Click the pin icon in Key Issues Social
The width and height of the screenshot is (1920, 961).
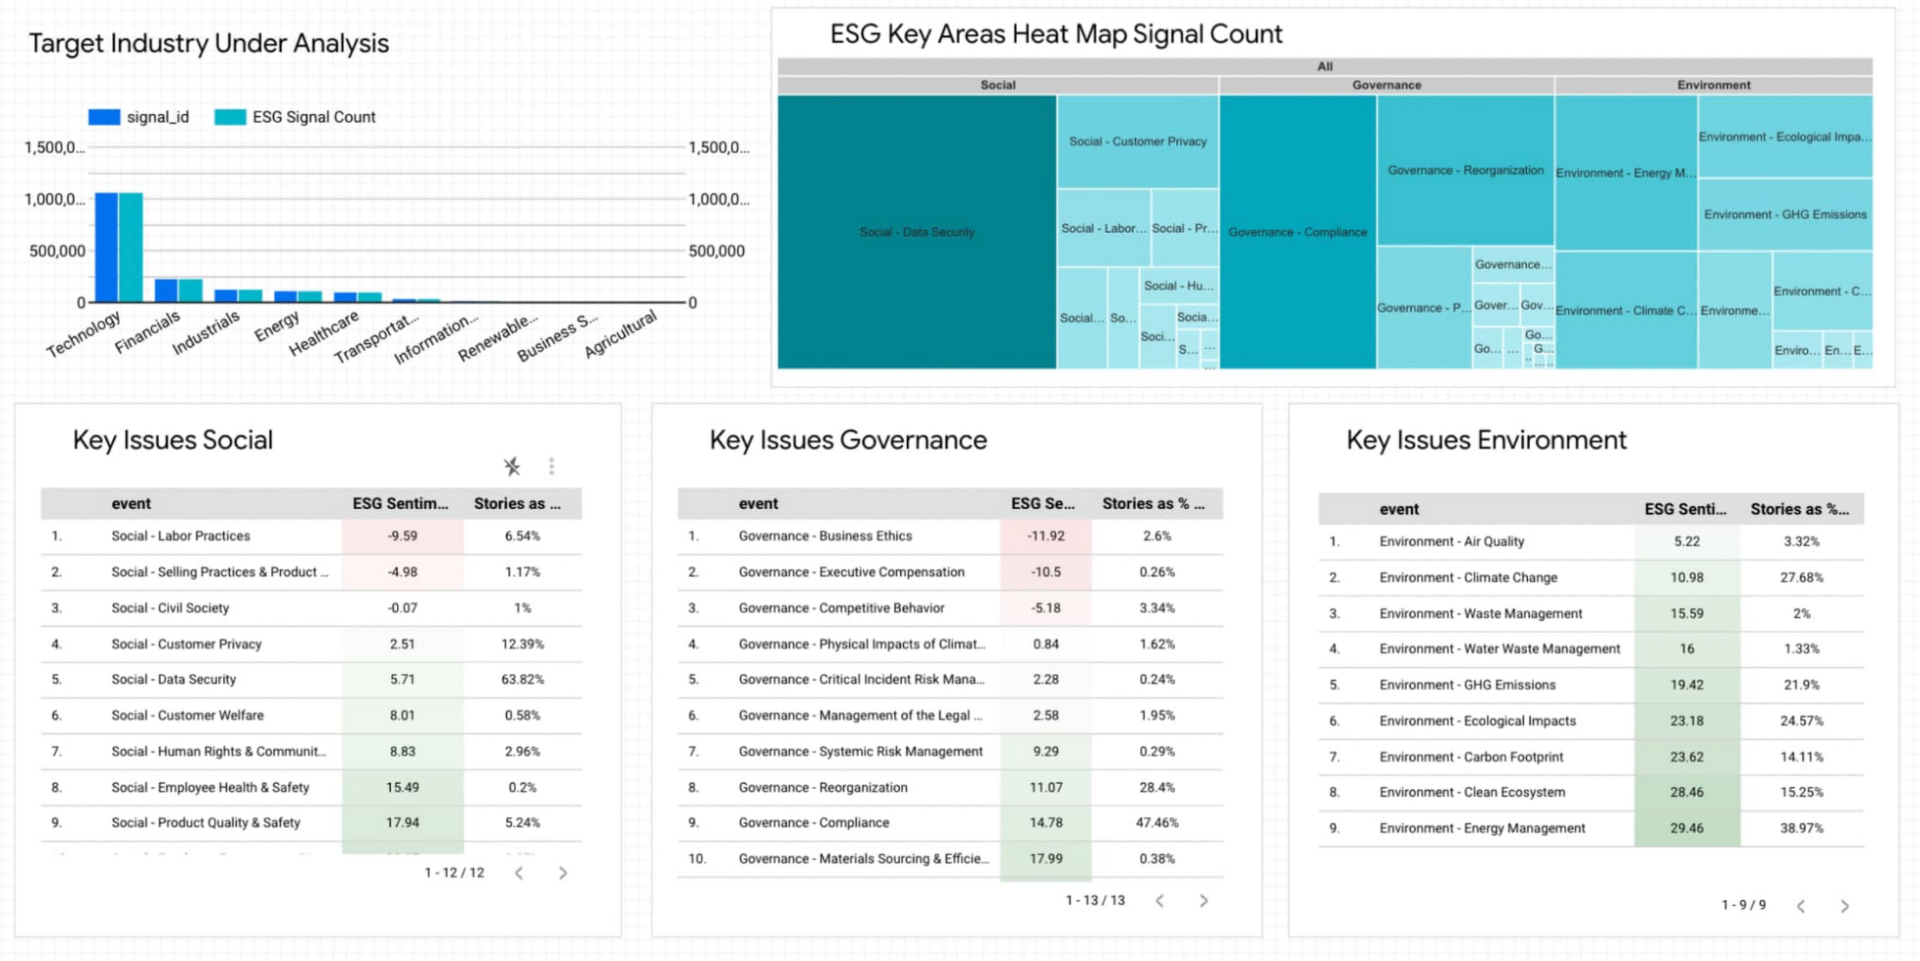coord(512,466)
